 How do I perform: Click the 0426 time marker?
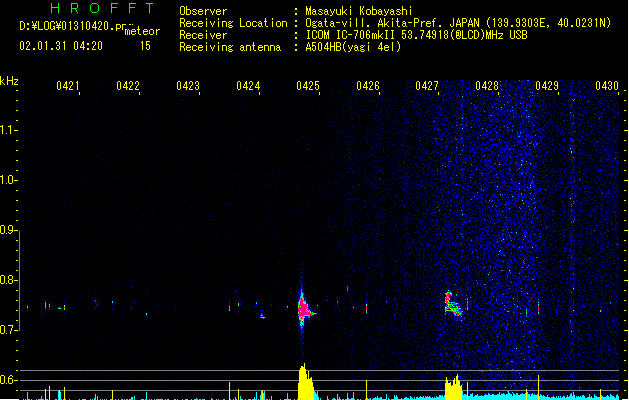point(368,85)
